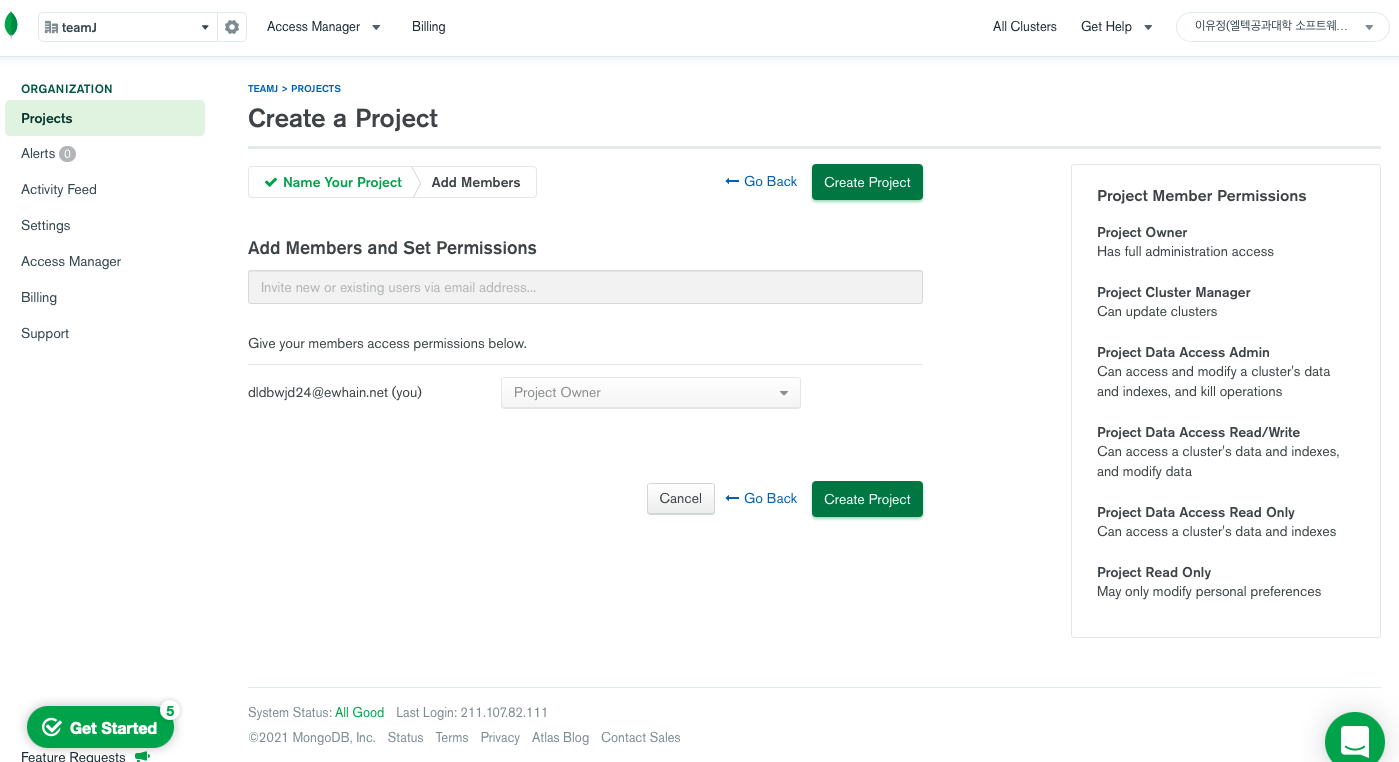This screenshot has height=762, width=1399.
Task: Open the Project Owner role dropdown
Action: tap(651, 392)
